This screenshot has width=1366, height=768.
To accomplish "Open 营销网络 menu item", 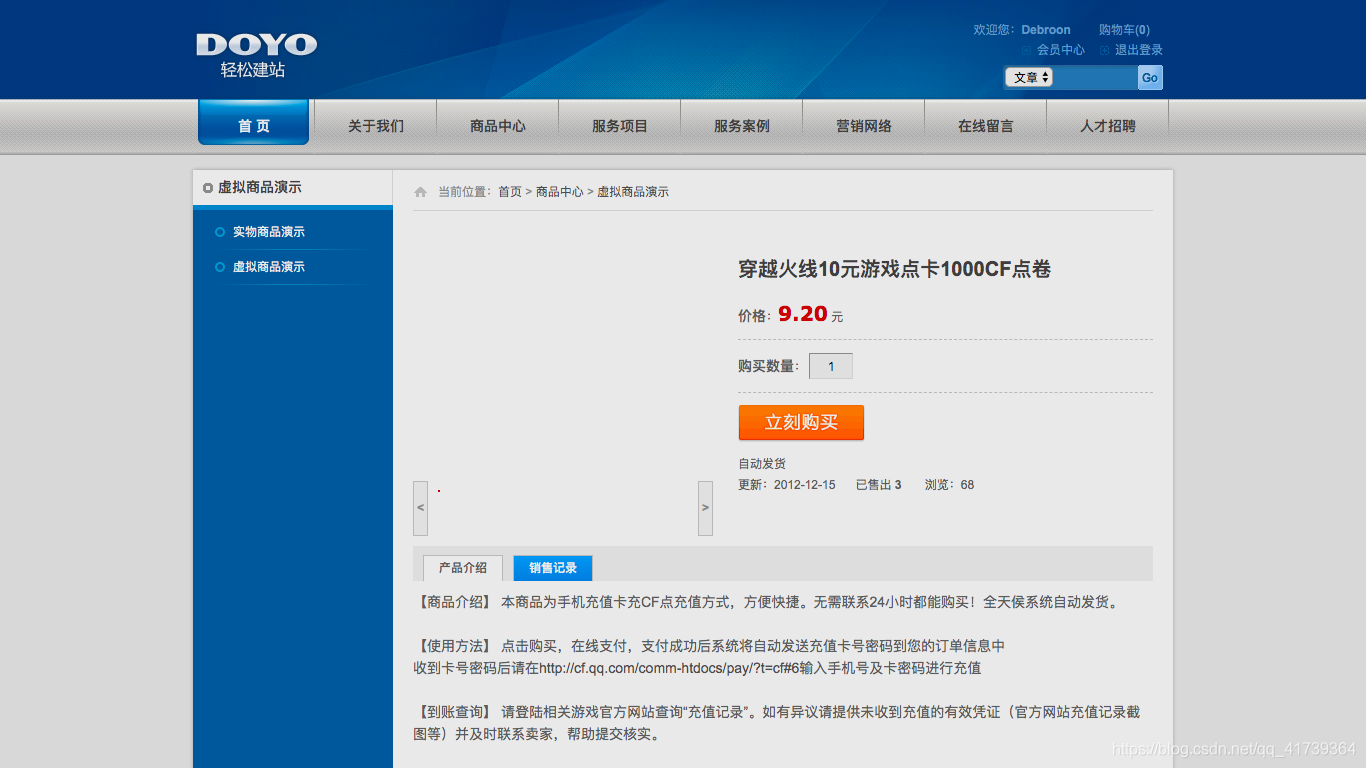I will [864, 126].
